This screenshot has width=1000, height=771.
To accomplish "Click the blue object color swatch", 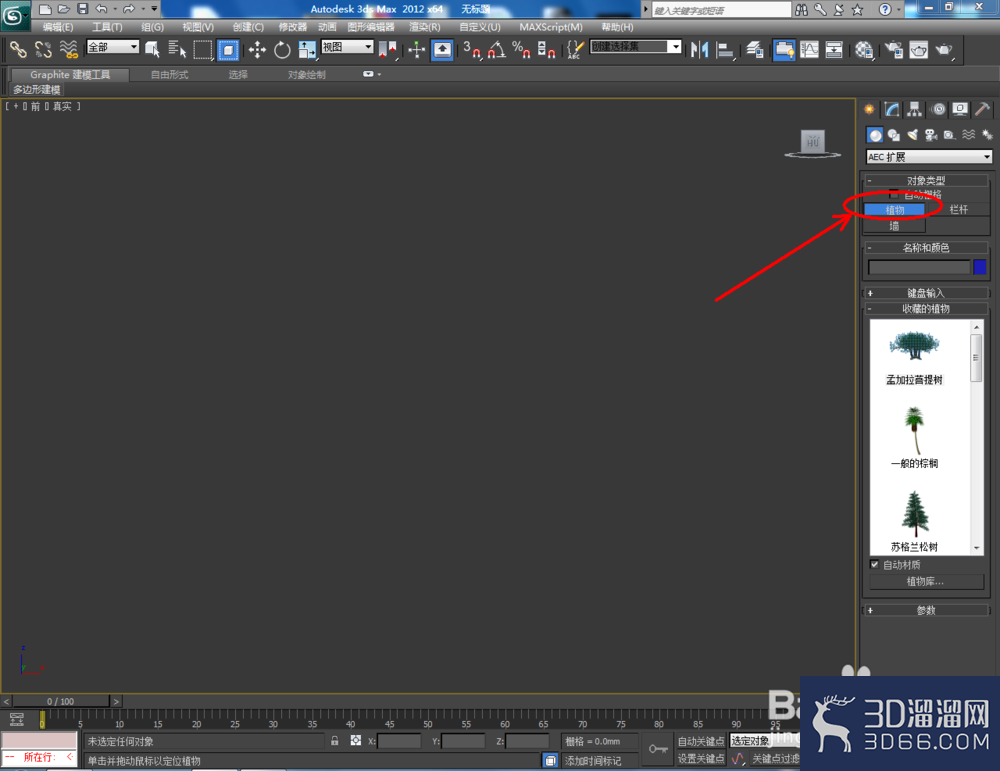I will coord(980,267).
